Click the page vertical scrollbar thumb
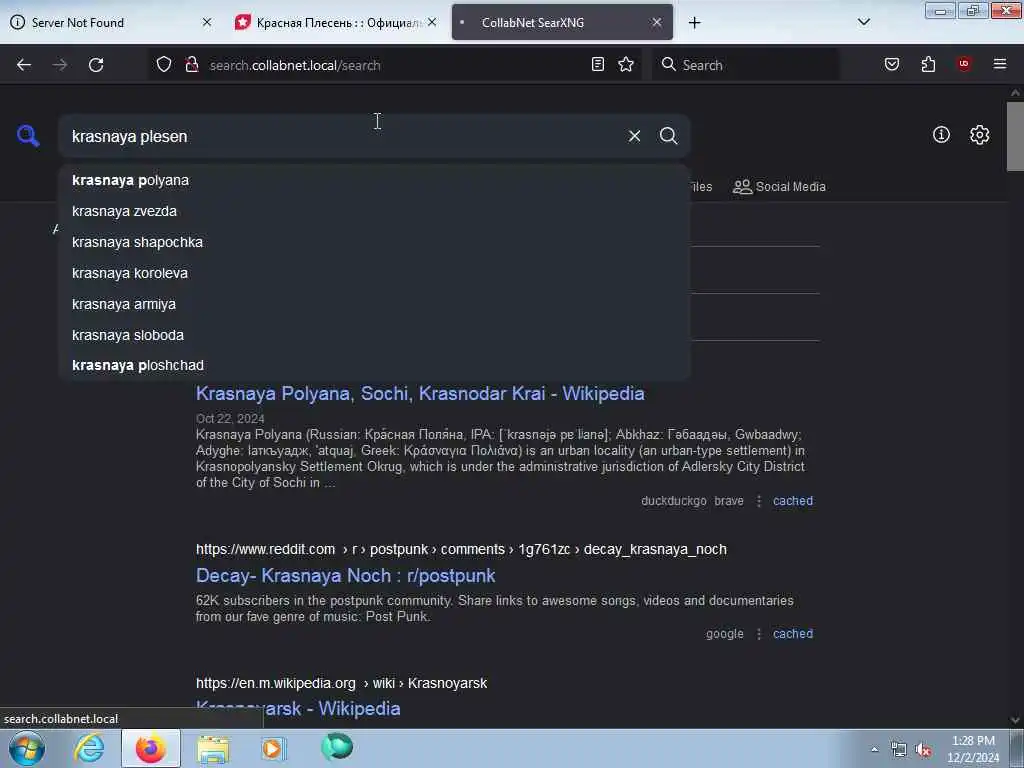This screenshot has height=768, width=1024. click(1015, 136)
